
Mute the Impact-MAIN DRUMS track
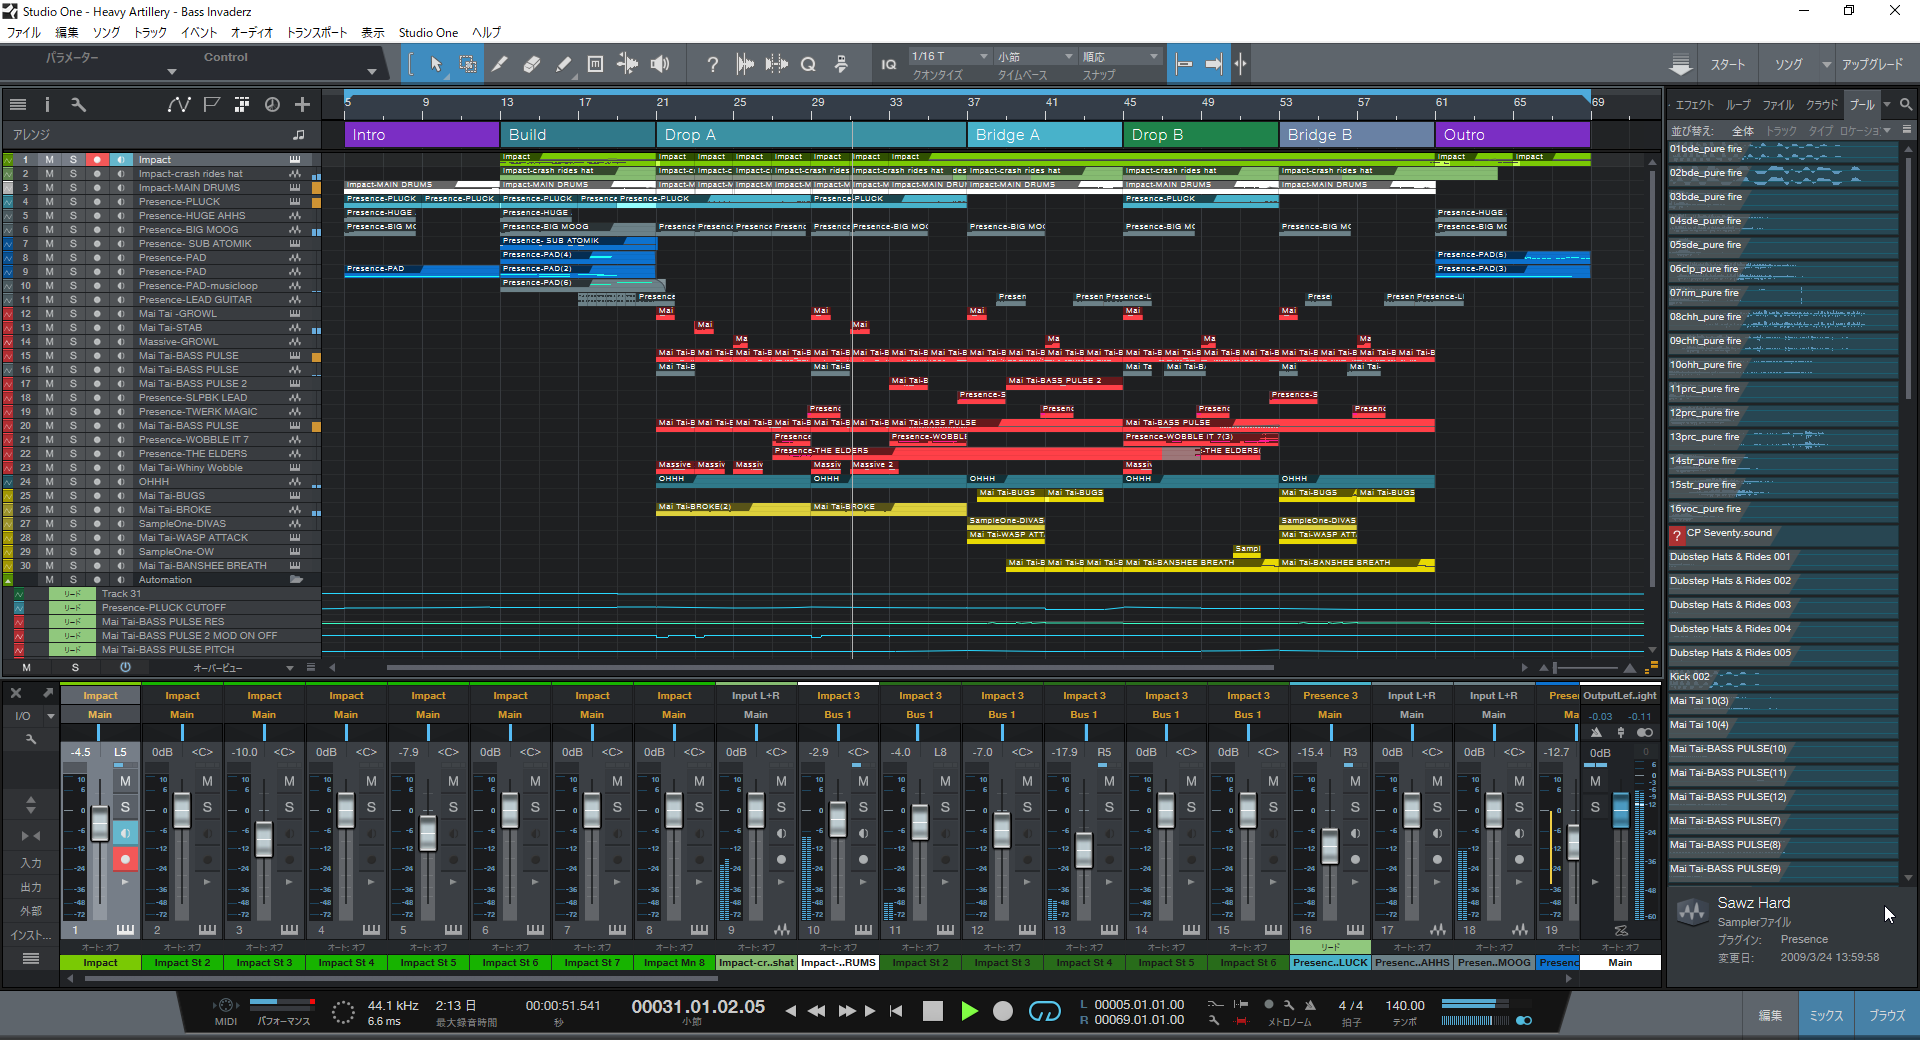49,187
